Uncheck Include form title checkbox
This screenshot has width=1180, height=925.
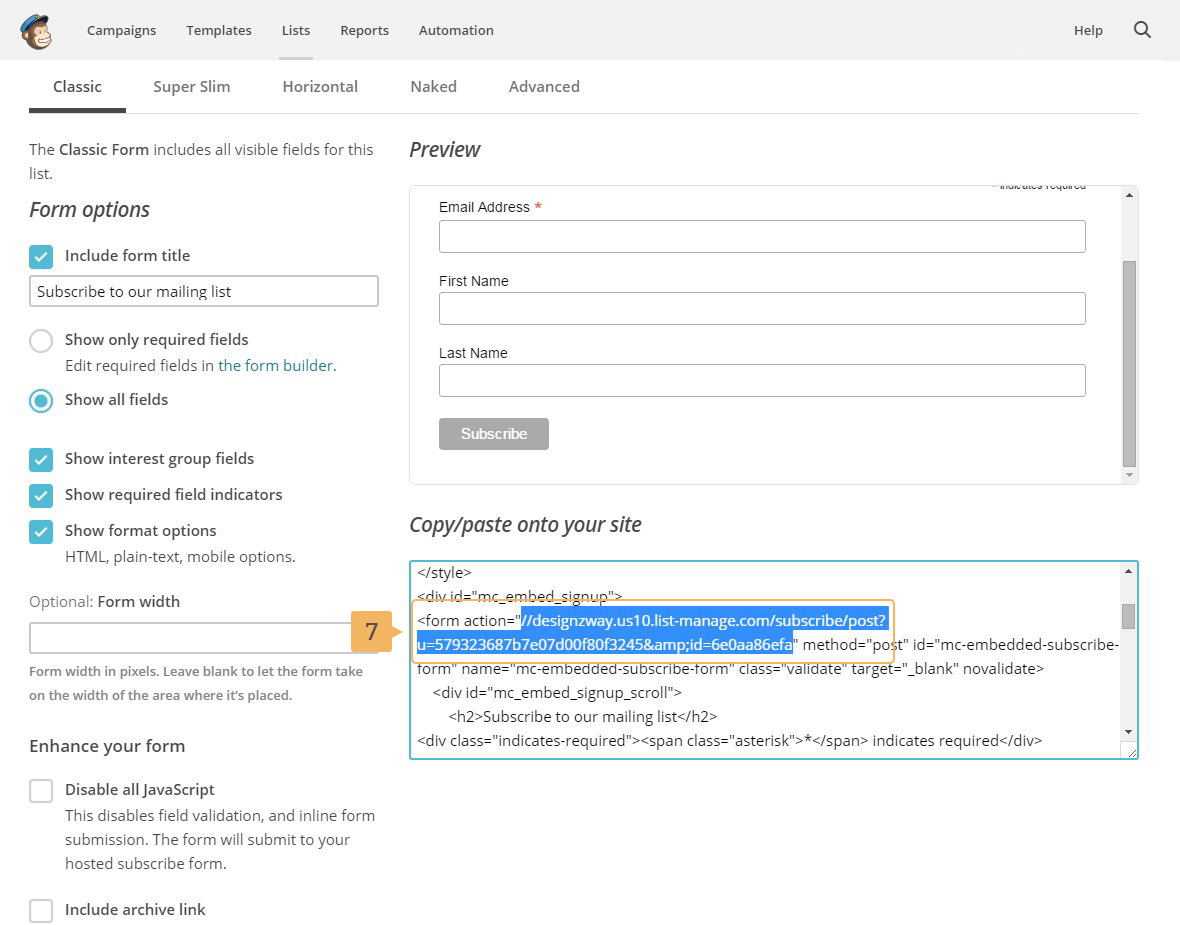coord(41,256)
